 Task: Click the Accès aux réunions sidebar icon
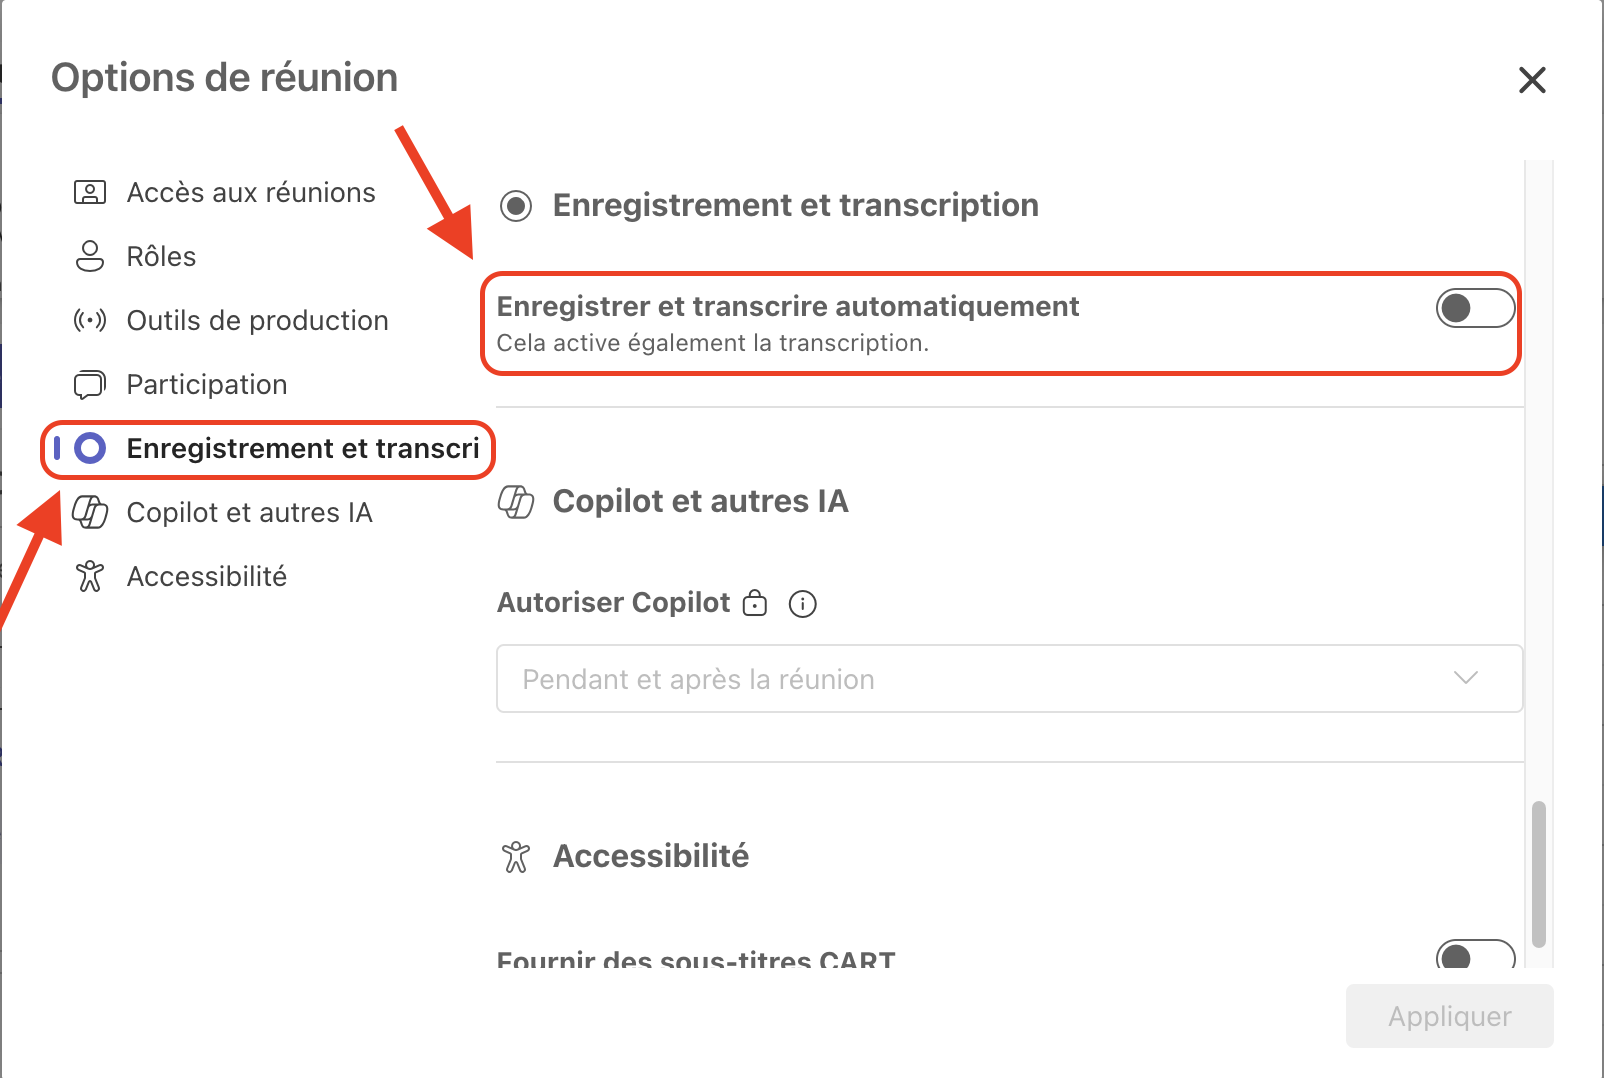90,192
